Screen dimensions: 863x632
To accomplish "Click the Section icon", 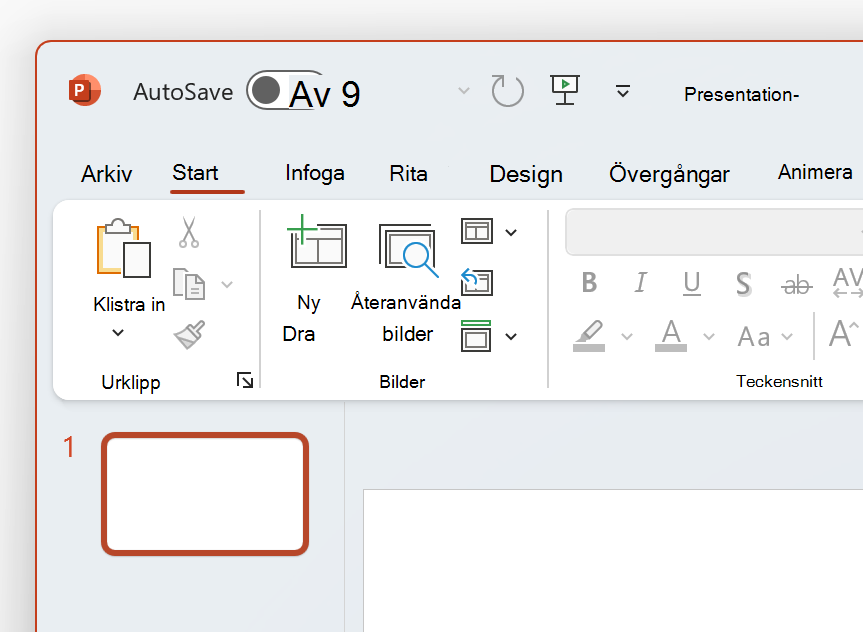I will [476, 335].
